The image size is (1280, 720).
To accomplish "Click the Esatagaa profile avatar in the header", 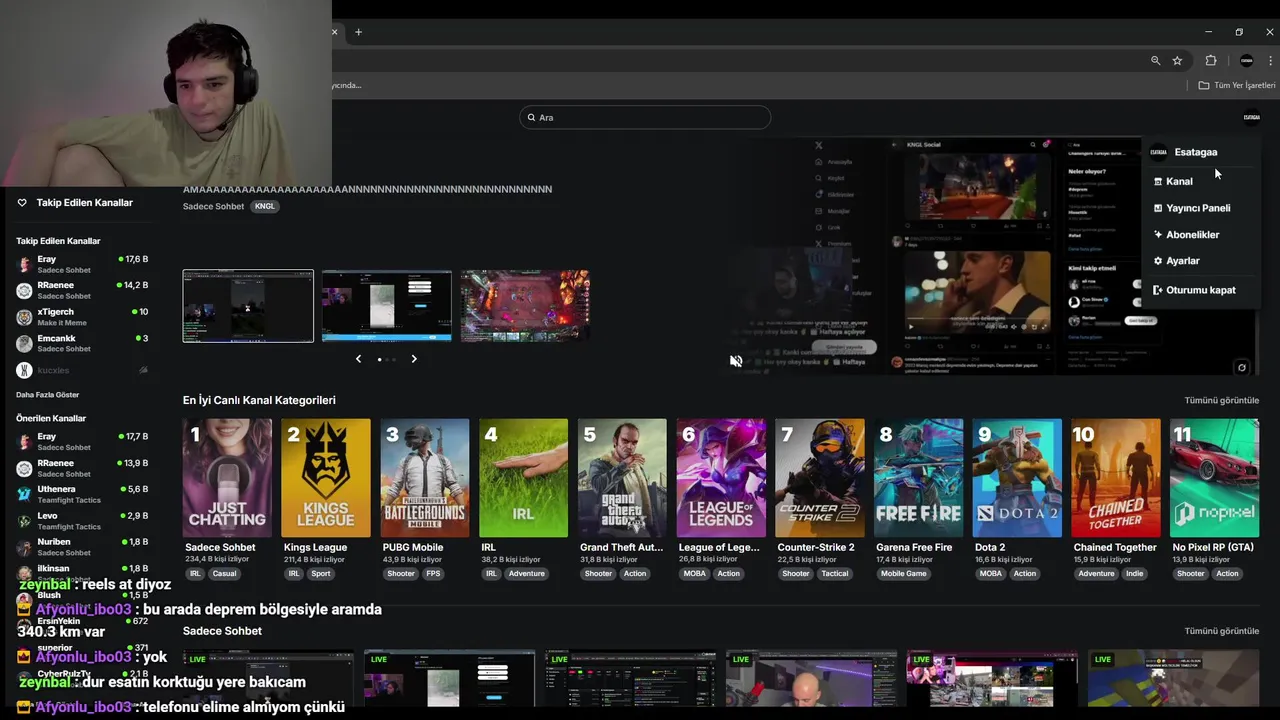I will click(x=1251, y=117).
